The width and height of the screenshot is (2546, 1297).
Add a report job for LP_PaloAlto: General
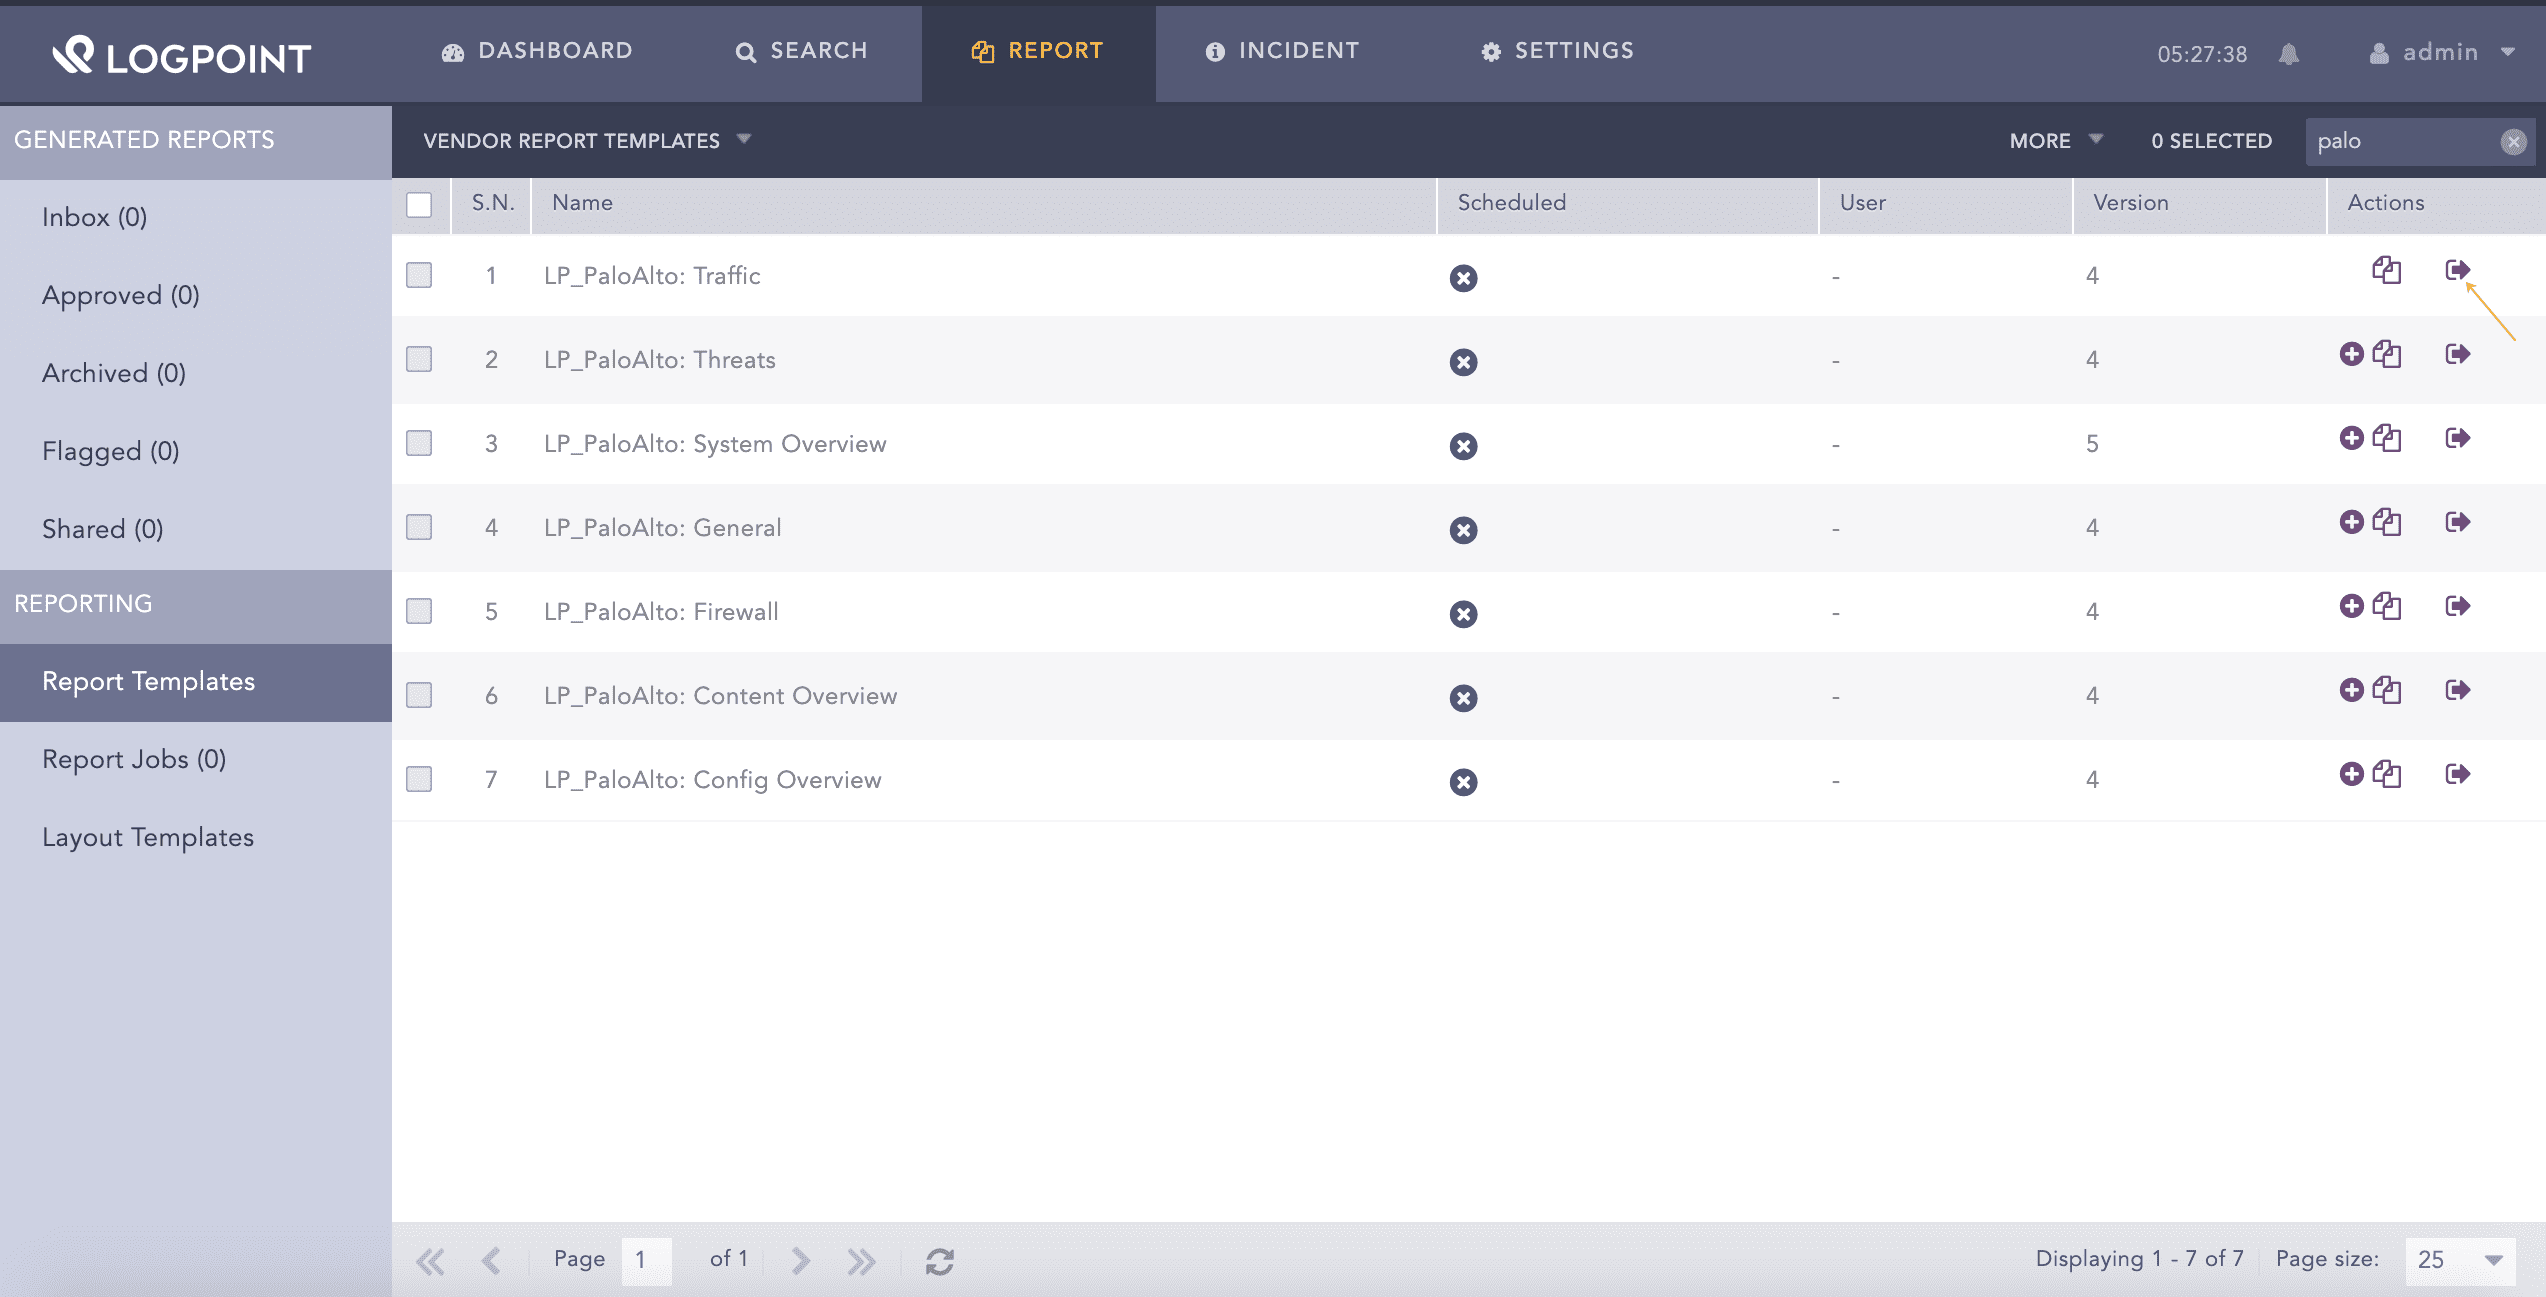click(2352, 522)
